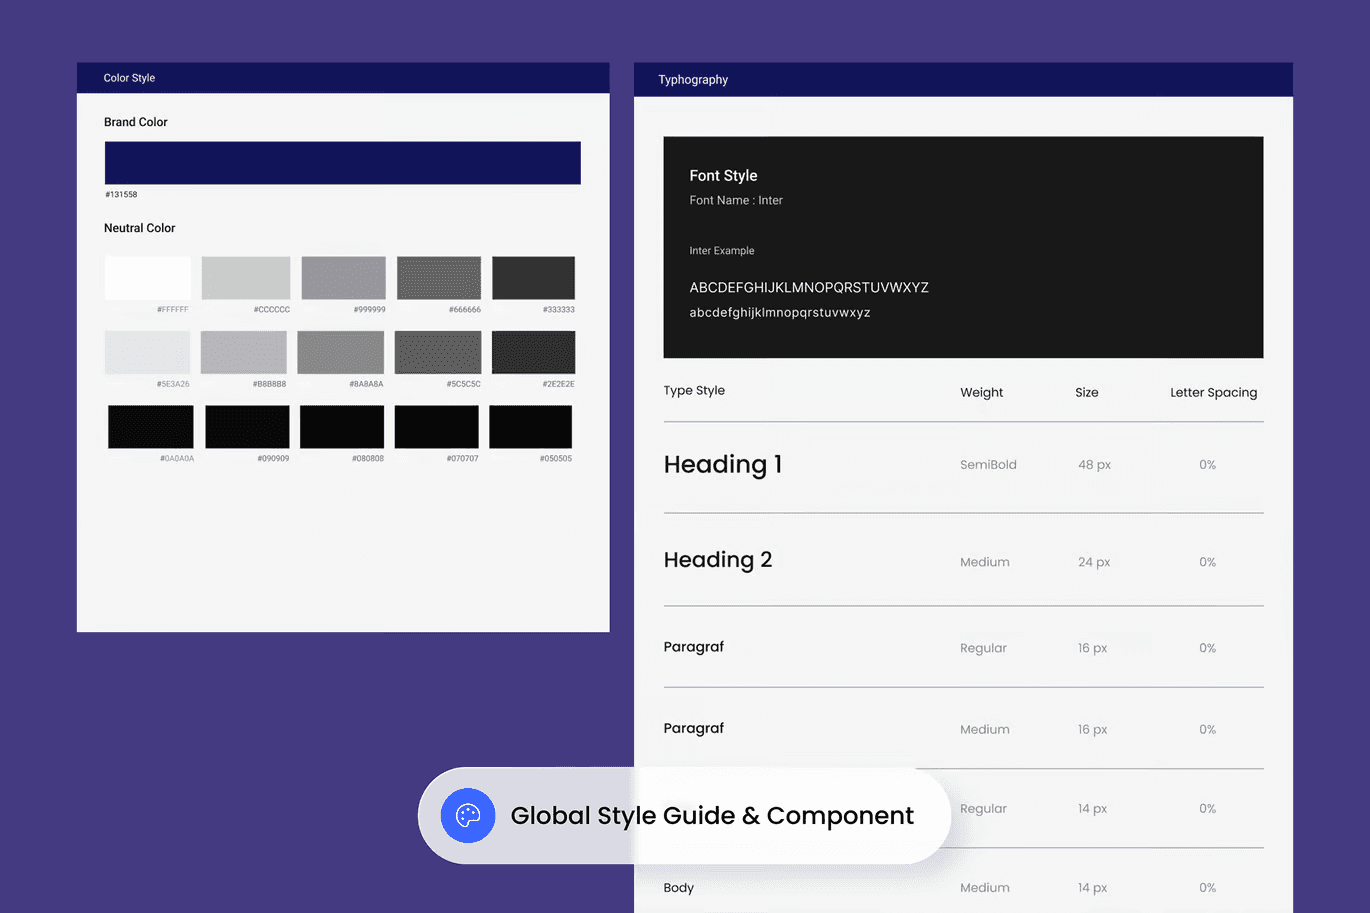Click the Font Style title
This screenshot has width=1370, height=913.
723,176
